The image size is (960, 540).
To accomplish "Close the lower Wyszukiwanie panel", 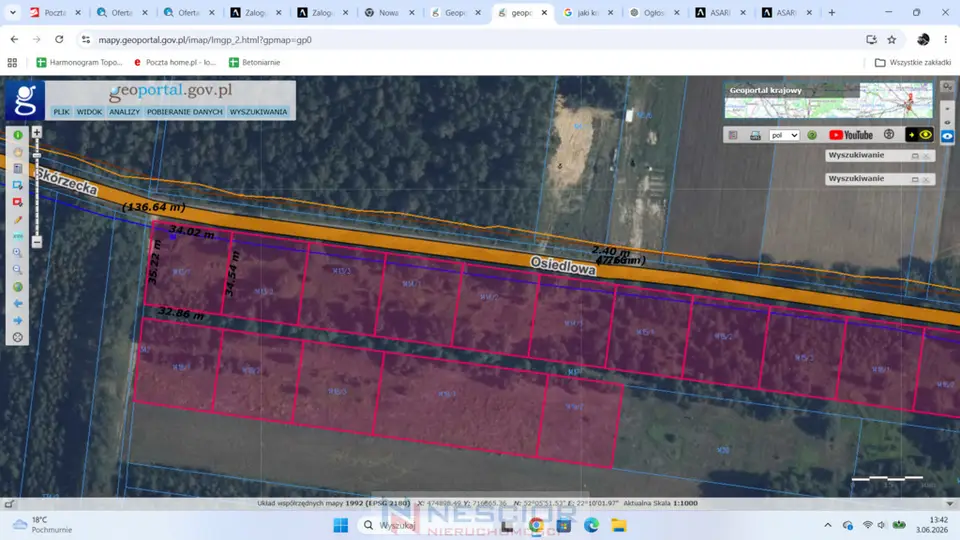I will click(x=926, y=179).
